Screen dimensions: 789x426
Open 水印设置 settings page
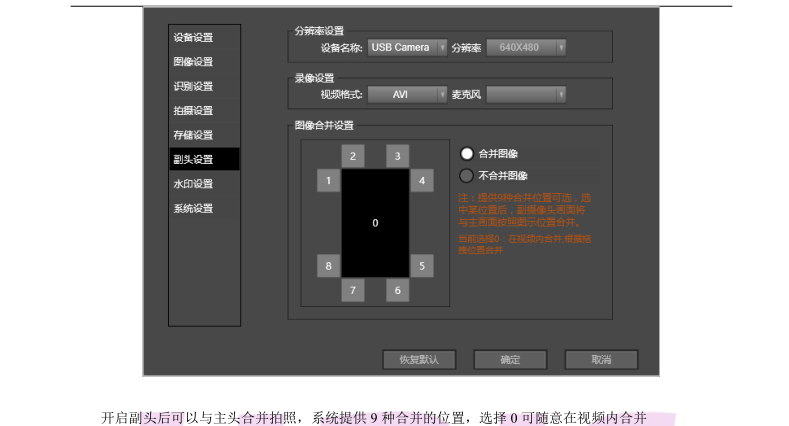(x=193, y=184)
